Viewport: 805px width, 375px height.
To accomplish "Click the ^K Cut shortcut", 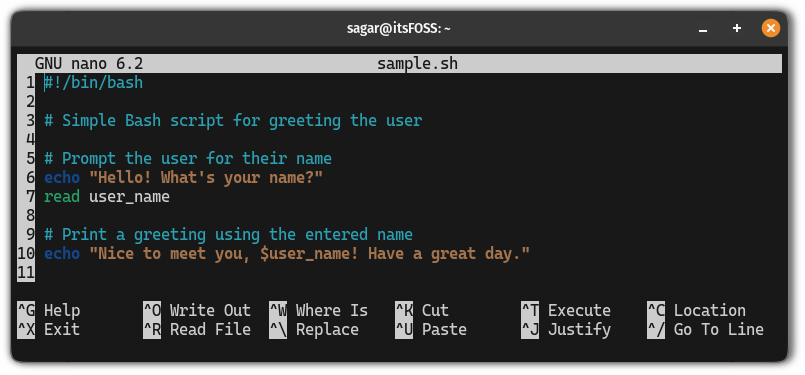I will tap(422, 310).
